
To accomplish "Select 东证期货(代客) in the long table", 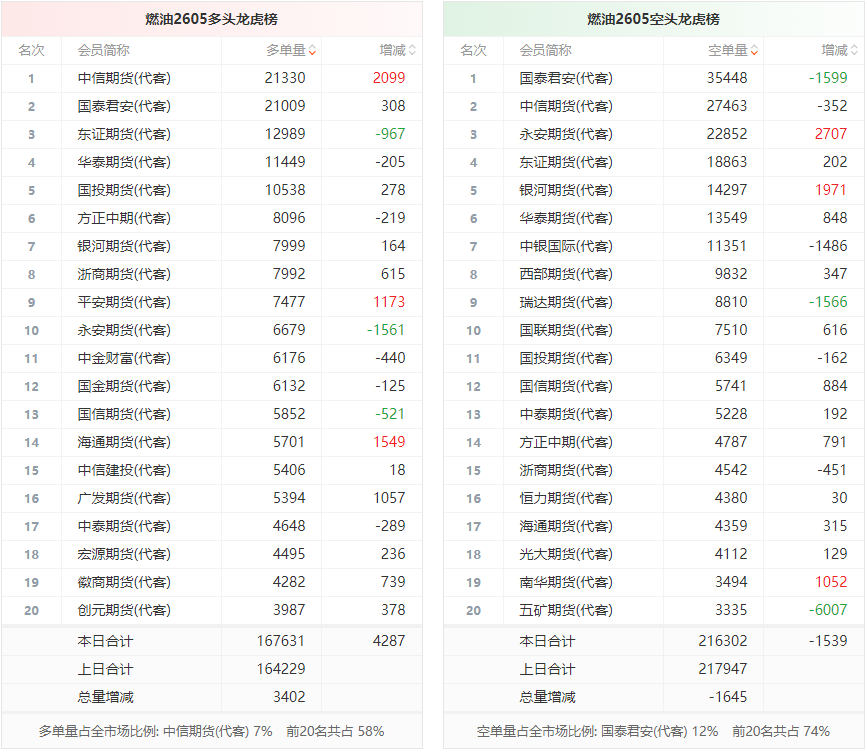I will (x=124, y=134).
